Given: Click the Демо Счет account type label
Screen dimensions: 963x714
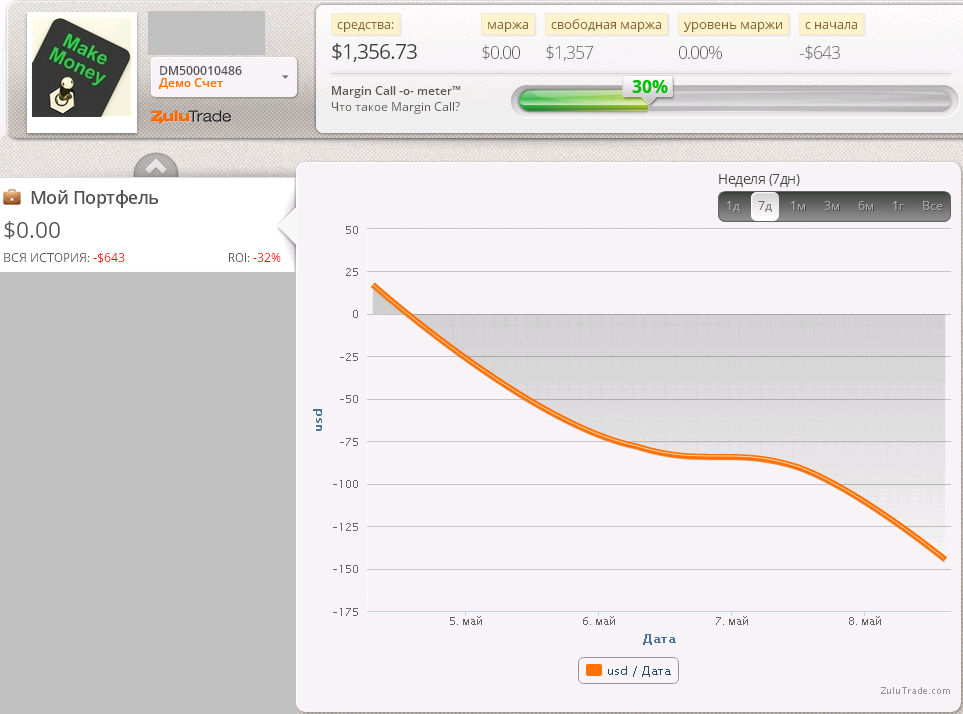Looking at the screenshot, I should [x=190, y=83].
